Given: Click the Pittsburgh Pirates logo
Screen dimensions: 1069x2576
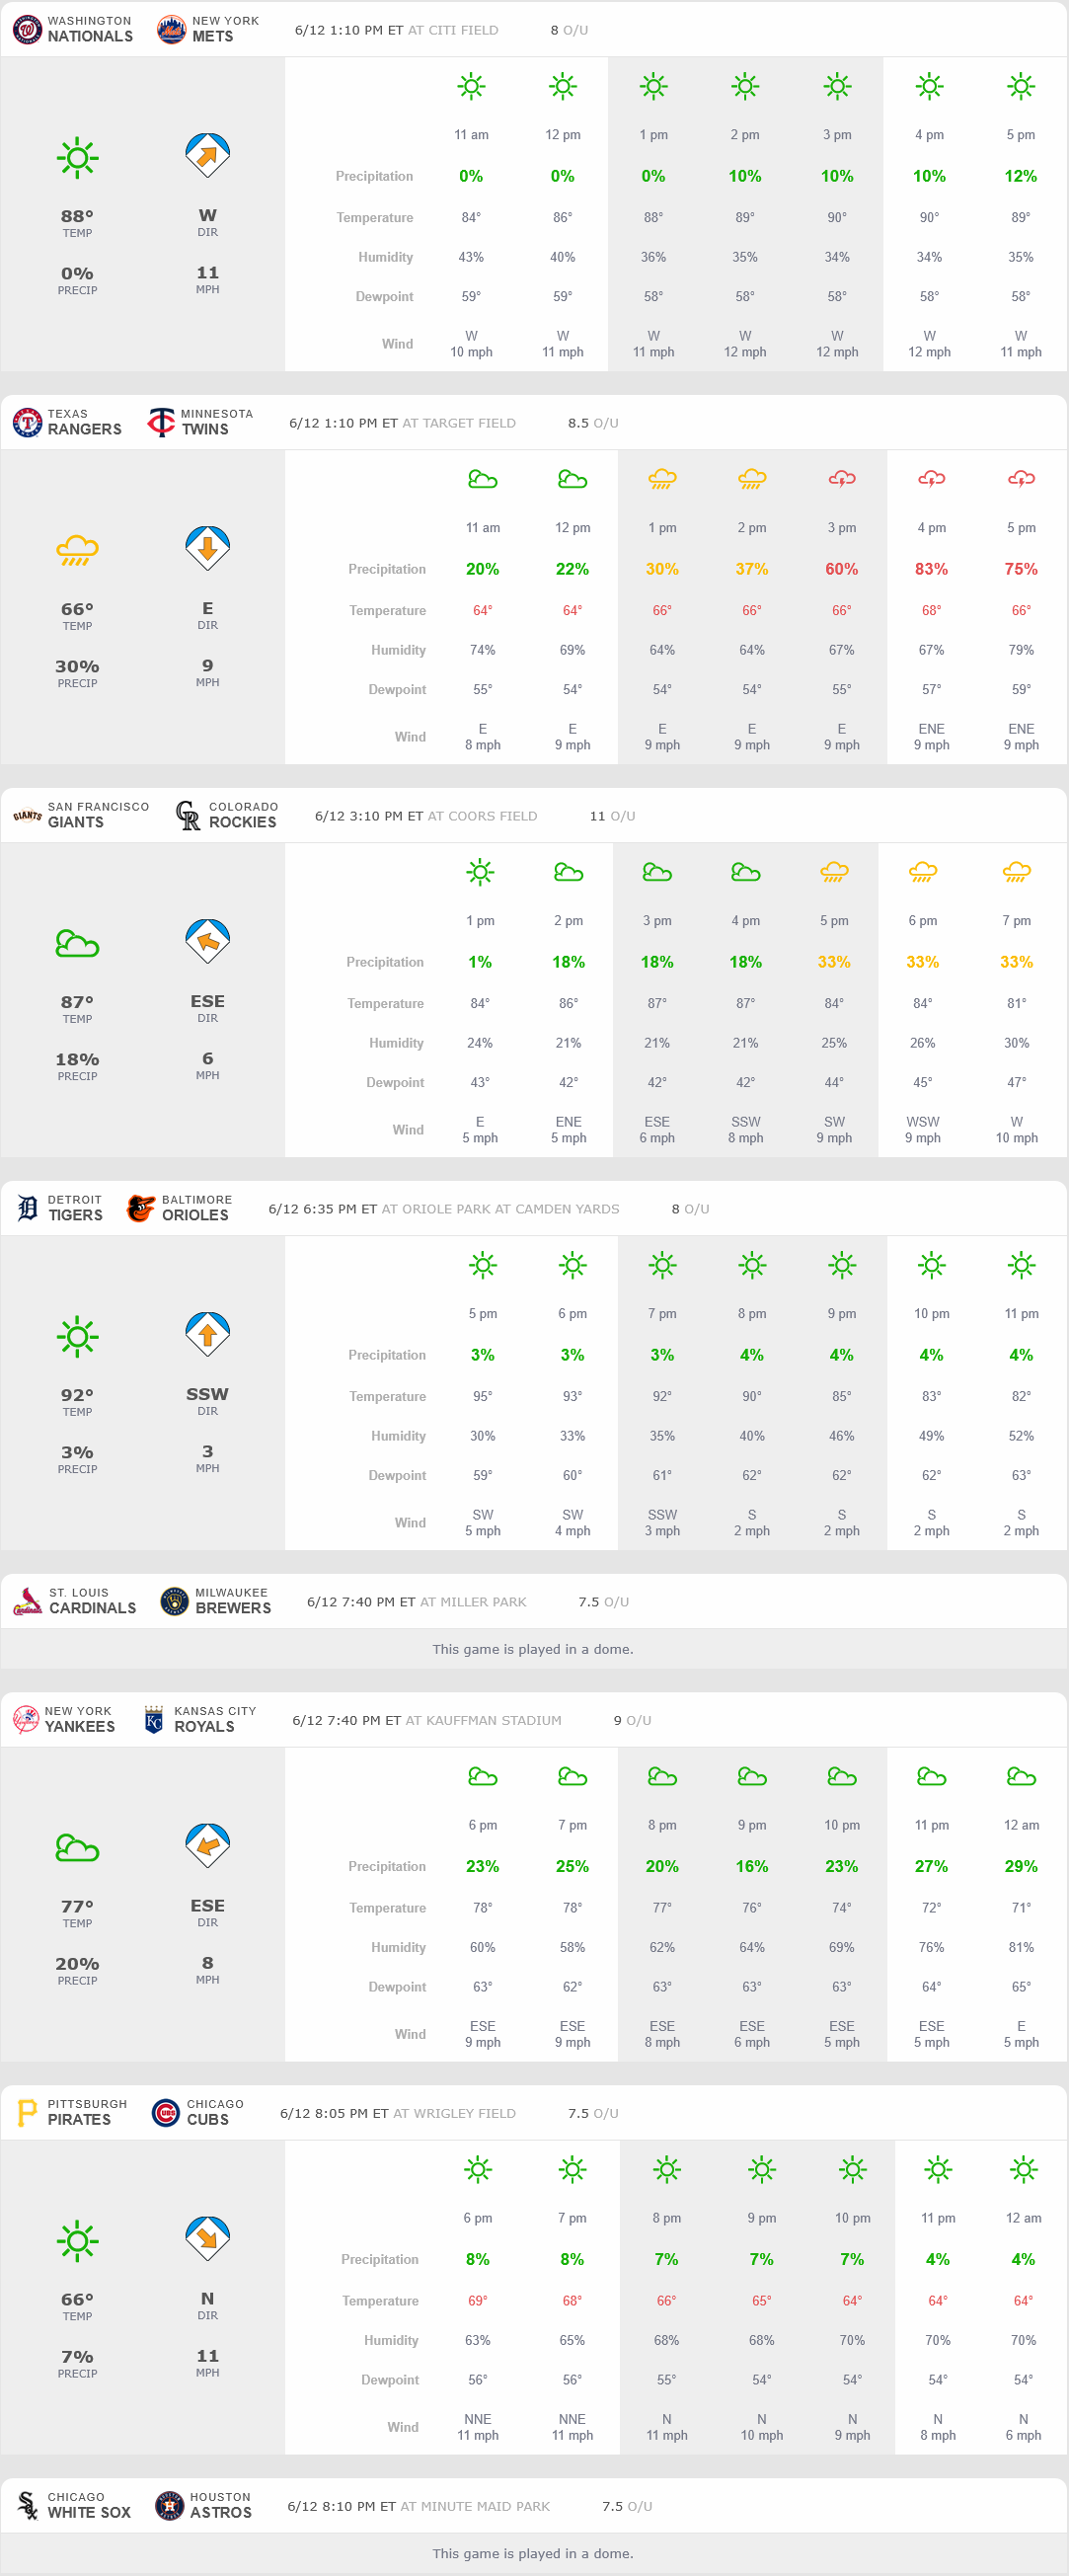Looking at the screenshot, I should click(27, 2113).
